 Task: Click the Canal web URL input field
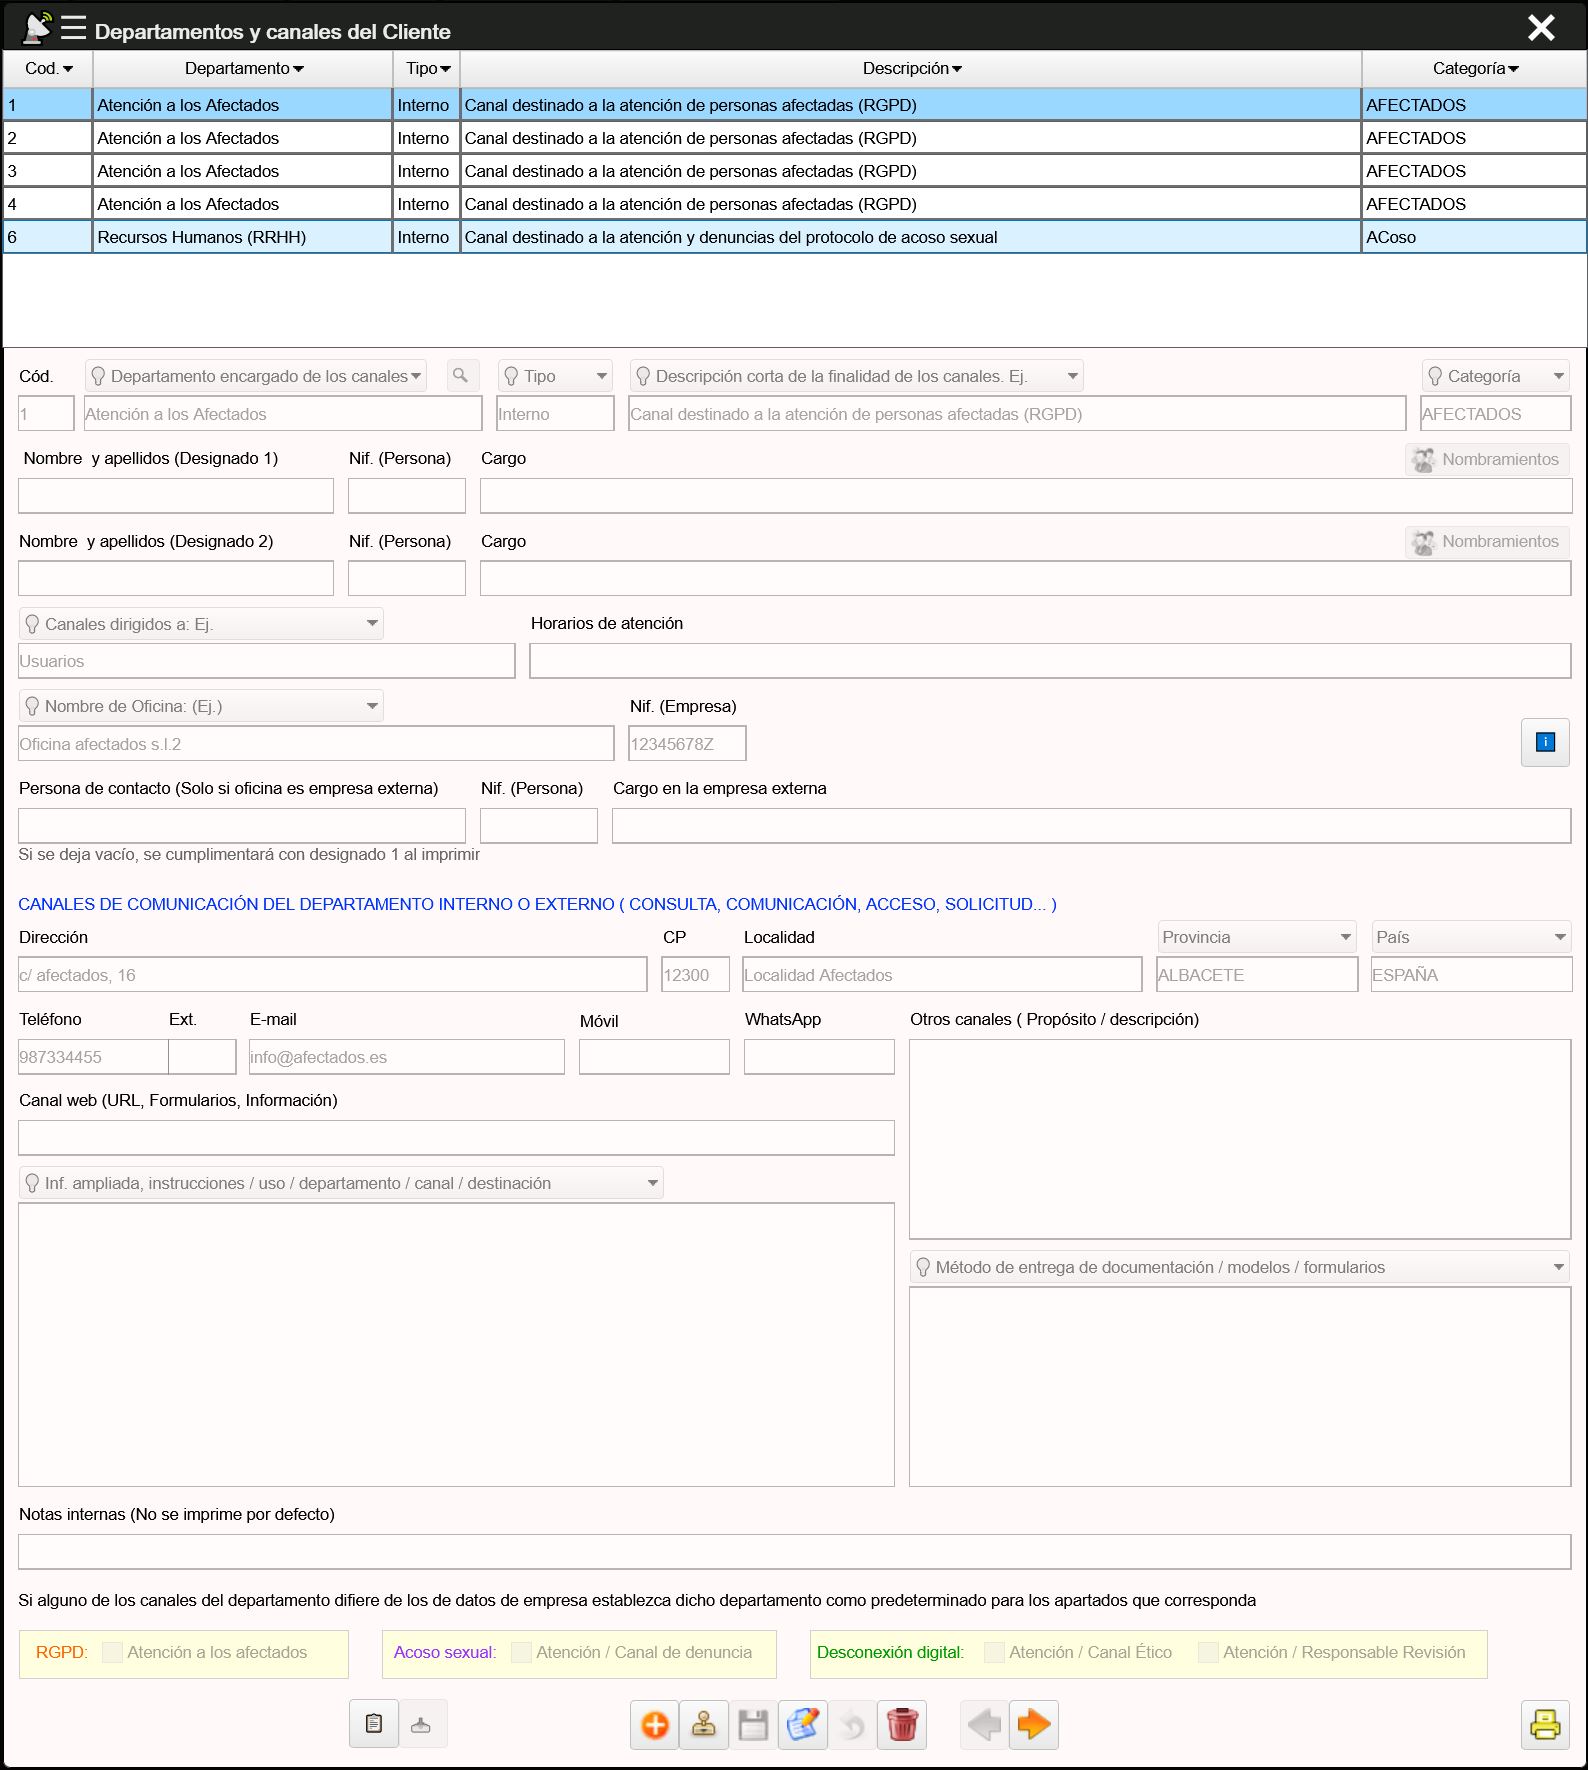pyautogui.click(x=456, y=1138)
